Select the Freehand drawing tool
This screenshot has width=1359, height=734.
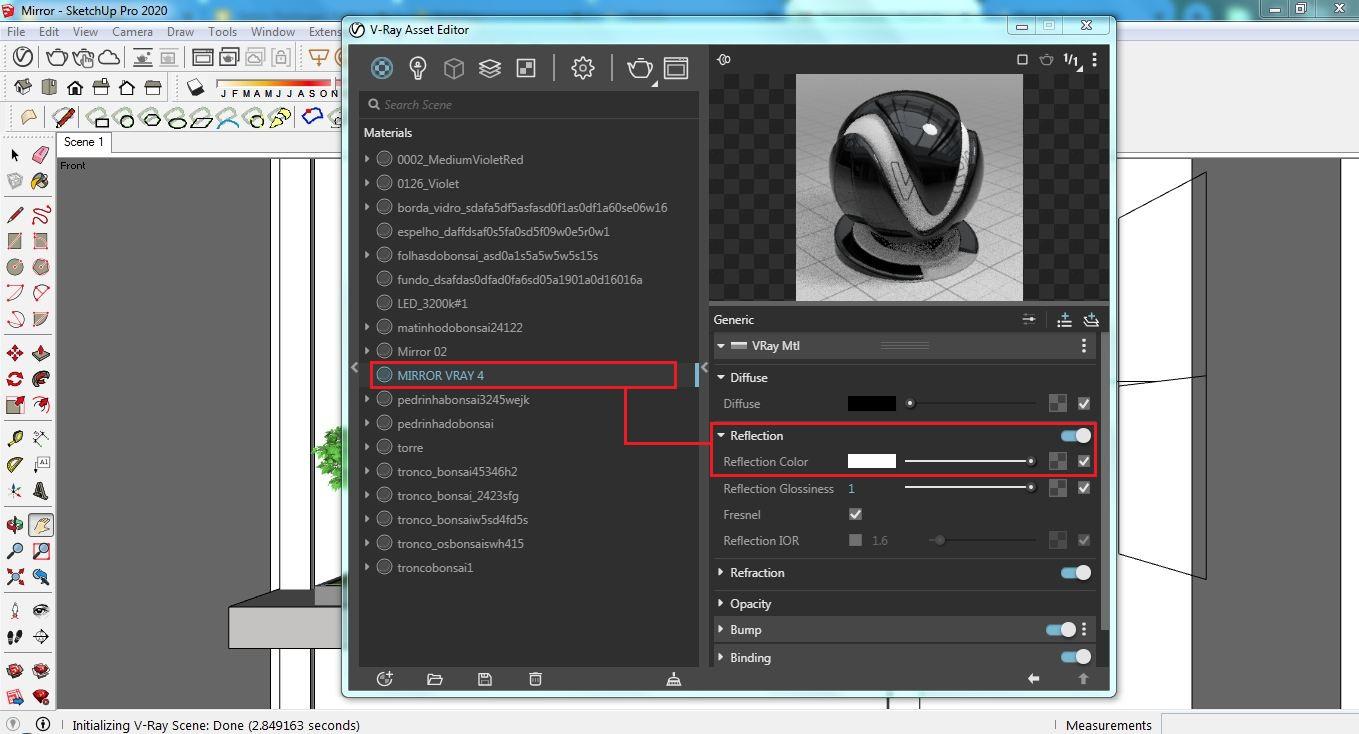[x=40, y=215]
